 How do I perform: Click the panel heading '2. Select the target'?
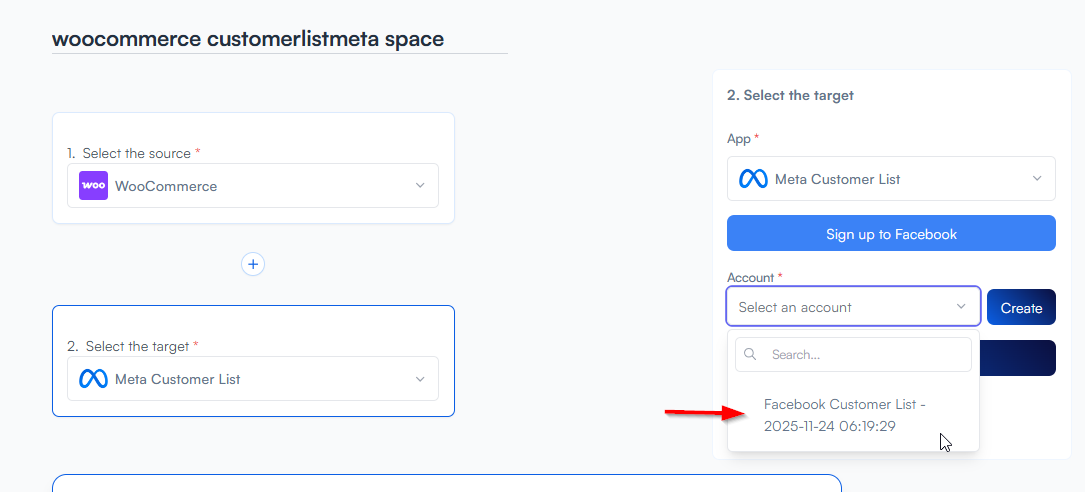click(x=790, y=95)
